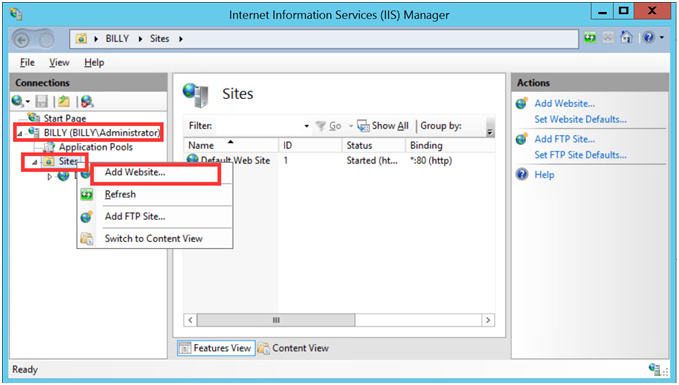This screenshot has width=679, height=385.
Task: Click the horizontal scrollbar thumb in Sites list
Action: (x=276, y=320)
